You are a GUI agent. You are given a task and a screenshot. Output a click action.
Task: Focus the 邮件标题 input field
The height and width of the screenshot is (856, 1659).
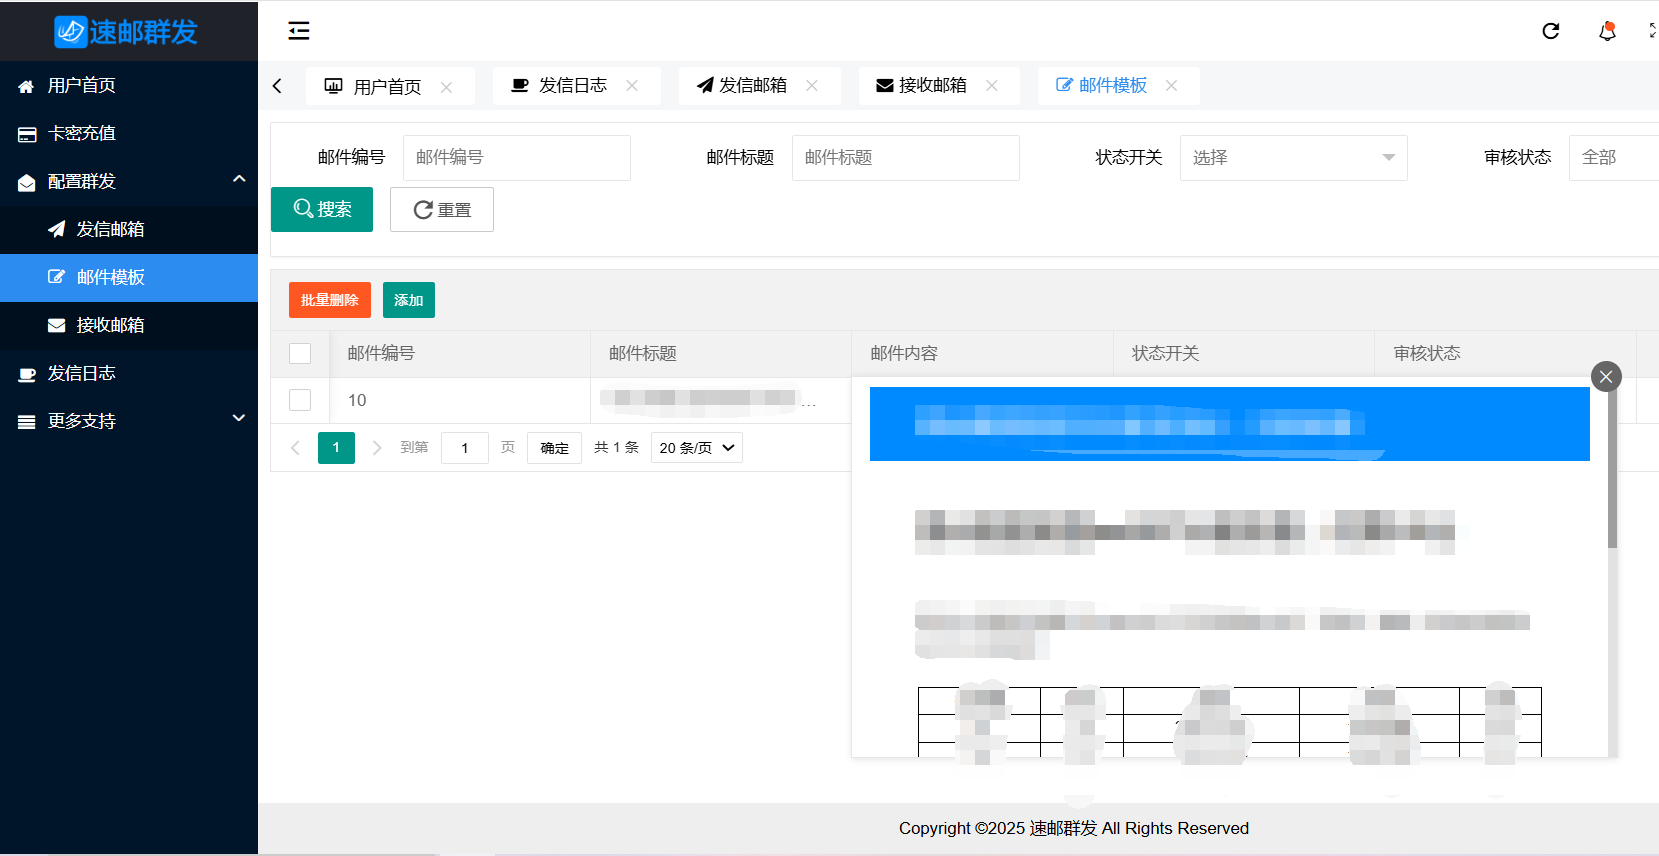click(x=905, y=158)
